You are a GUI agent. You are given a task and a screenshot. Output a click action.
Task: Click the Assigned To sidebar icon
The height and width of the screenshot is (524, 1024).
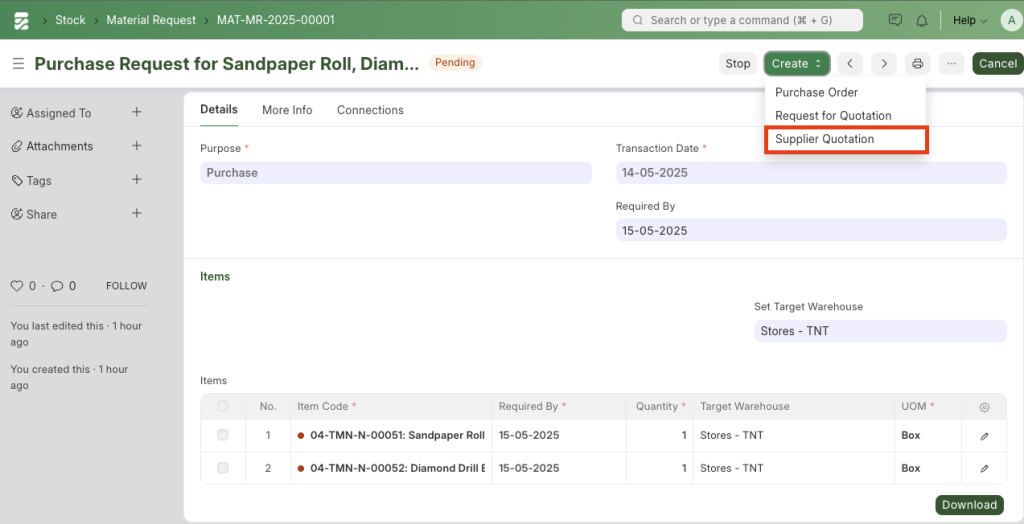[x=17, y=112]
